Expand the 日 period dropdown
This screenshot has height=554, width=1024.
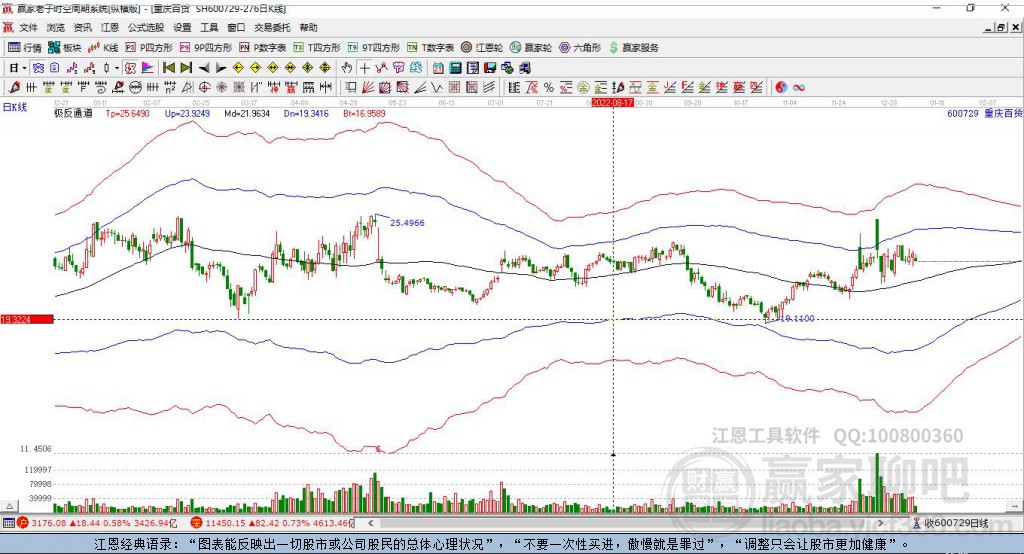[x=24, y=68]
